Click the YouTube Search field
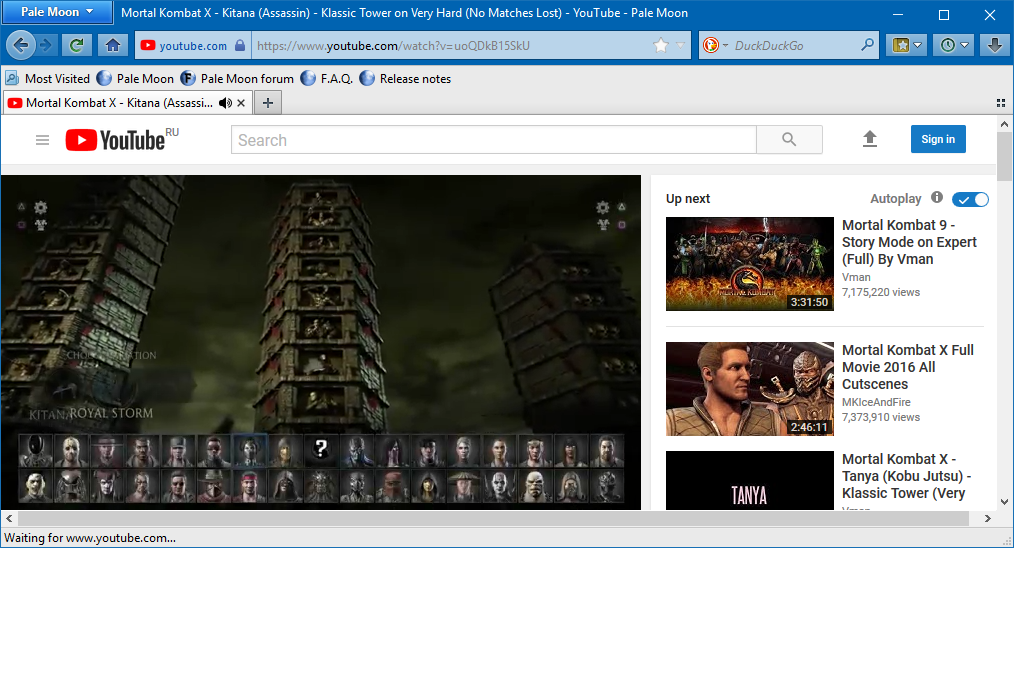 tap(493, 140)
